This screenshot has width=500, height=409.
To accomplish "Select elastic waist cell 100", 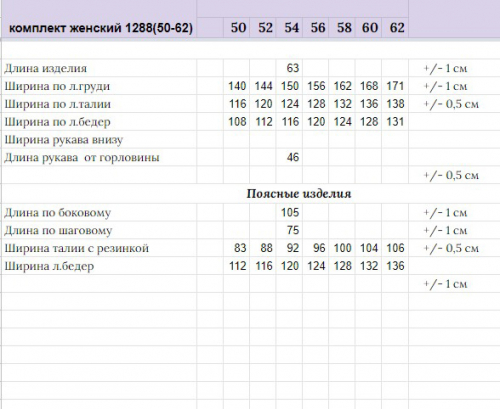I will pos(342,248).
